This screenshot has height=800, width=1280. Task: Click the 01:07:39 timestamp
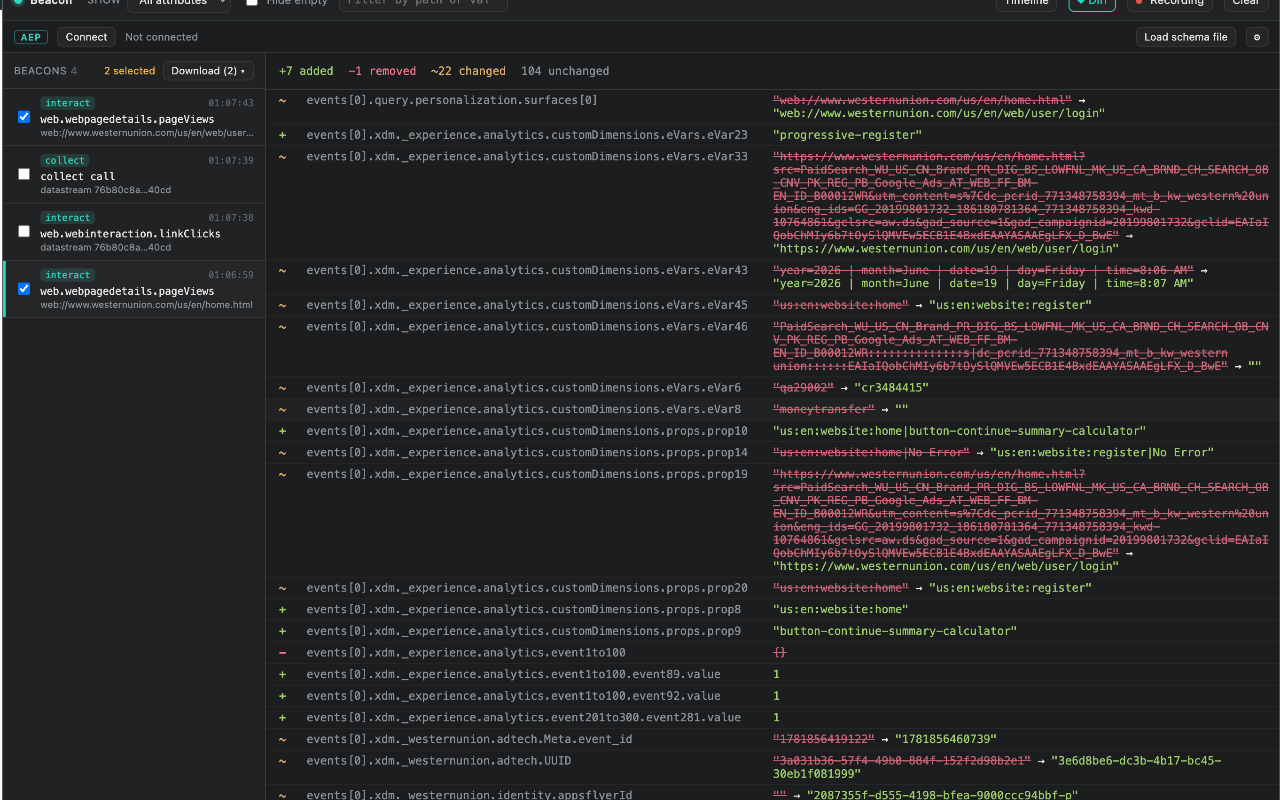click(231, 161)
